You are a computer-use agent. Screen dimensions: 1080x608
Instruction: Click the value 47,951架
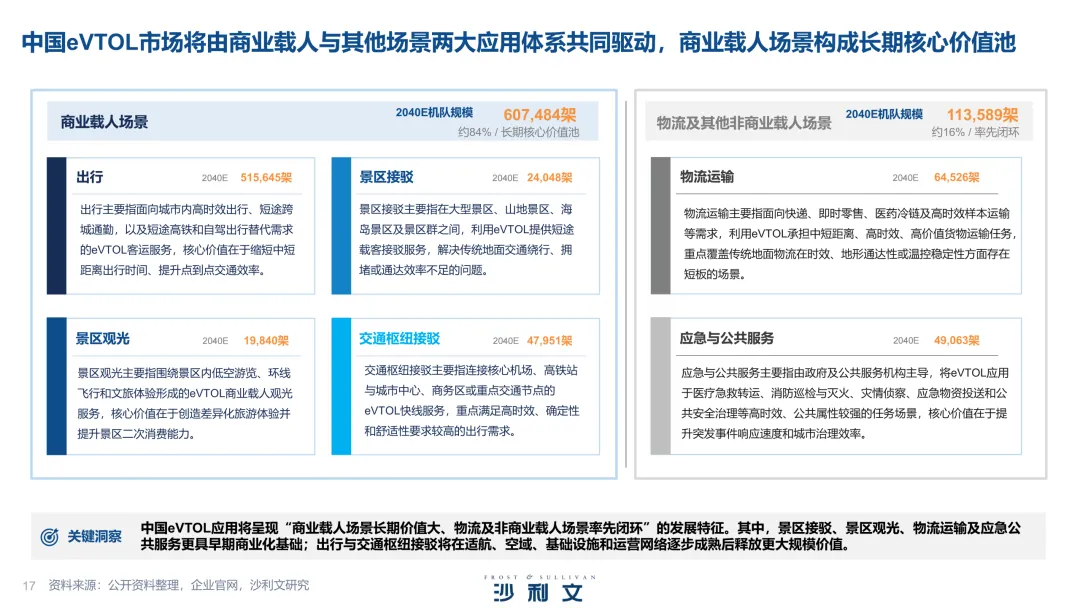coord(550,341)
